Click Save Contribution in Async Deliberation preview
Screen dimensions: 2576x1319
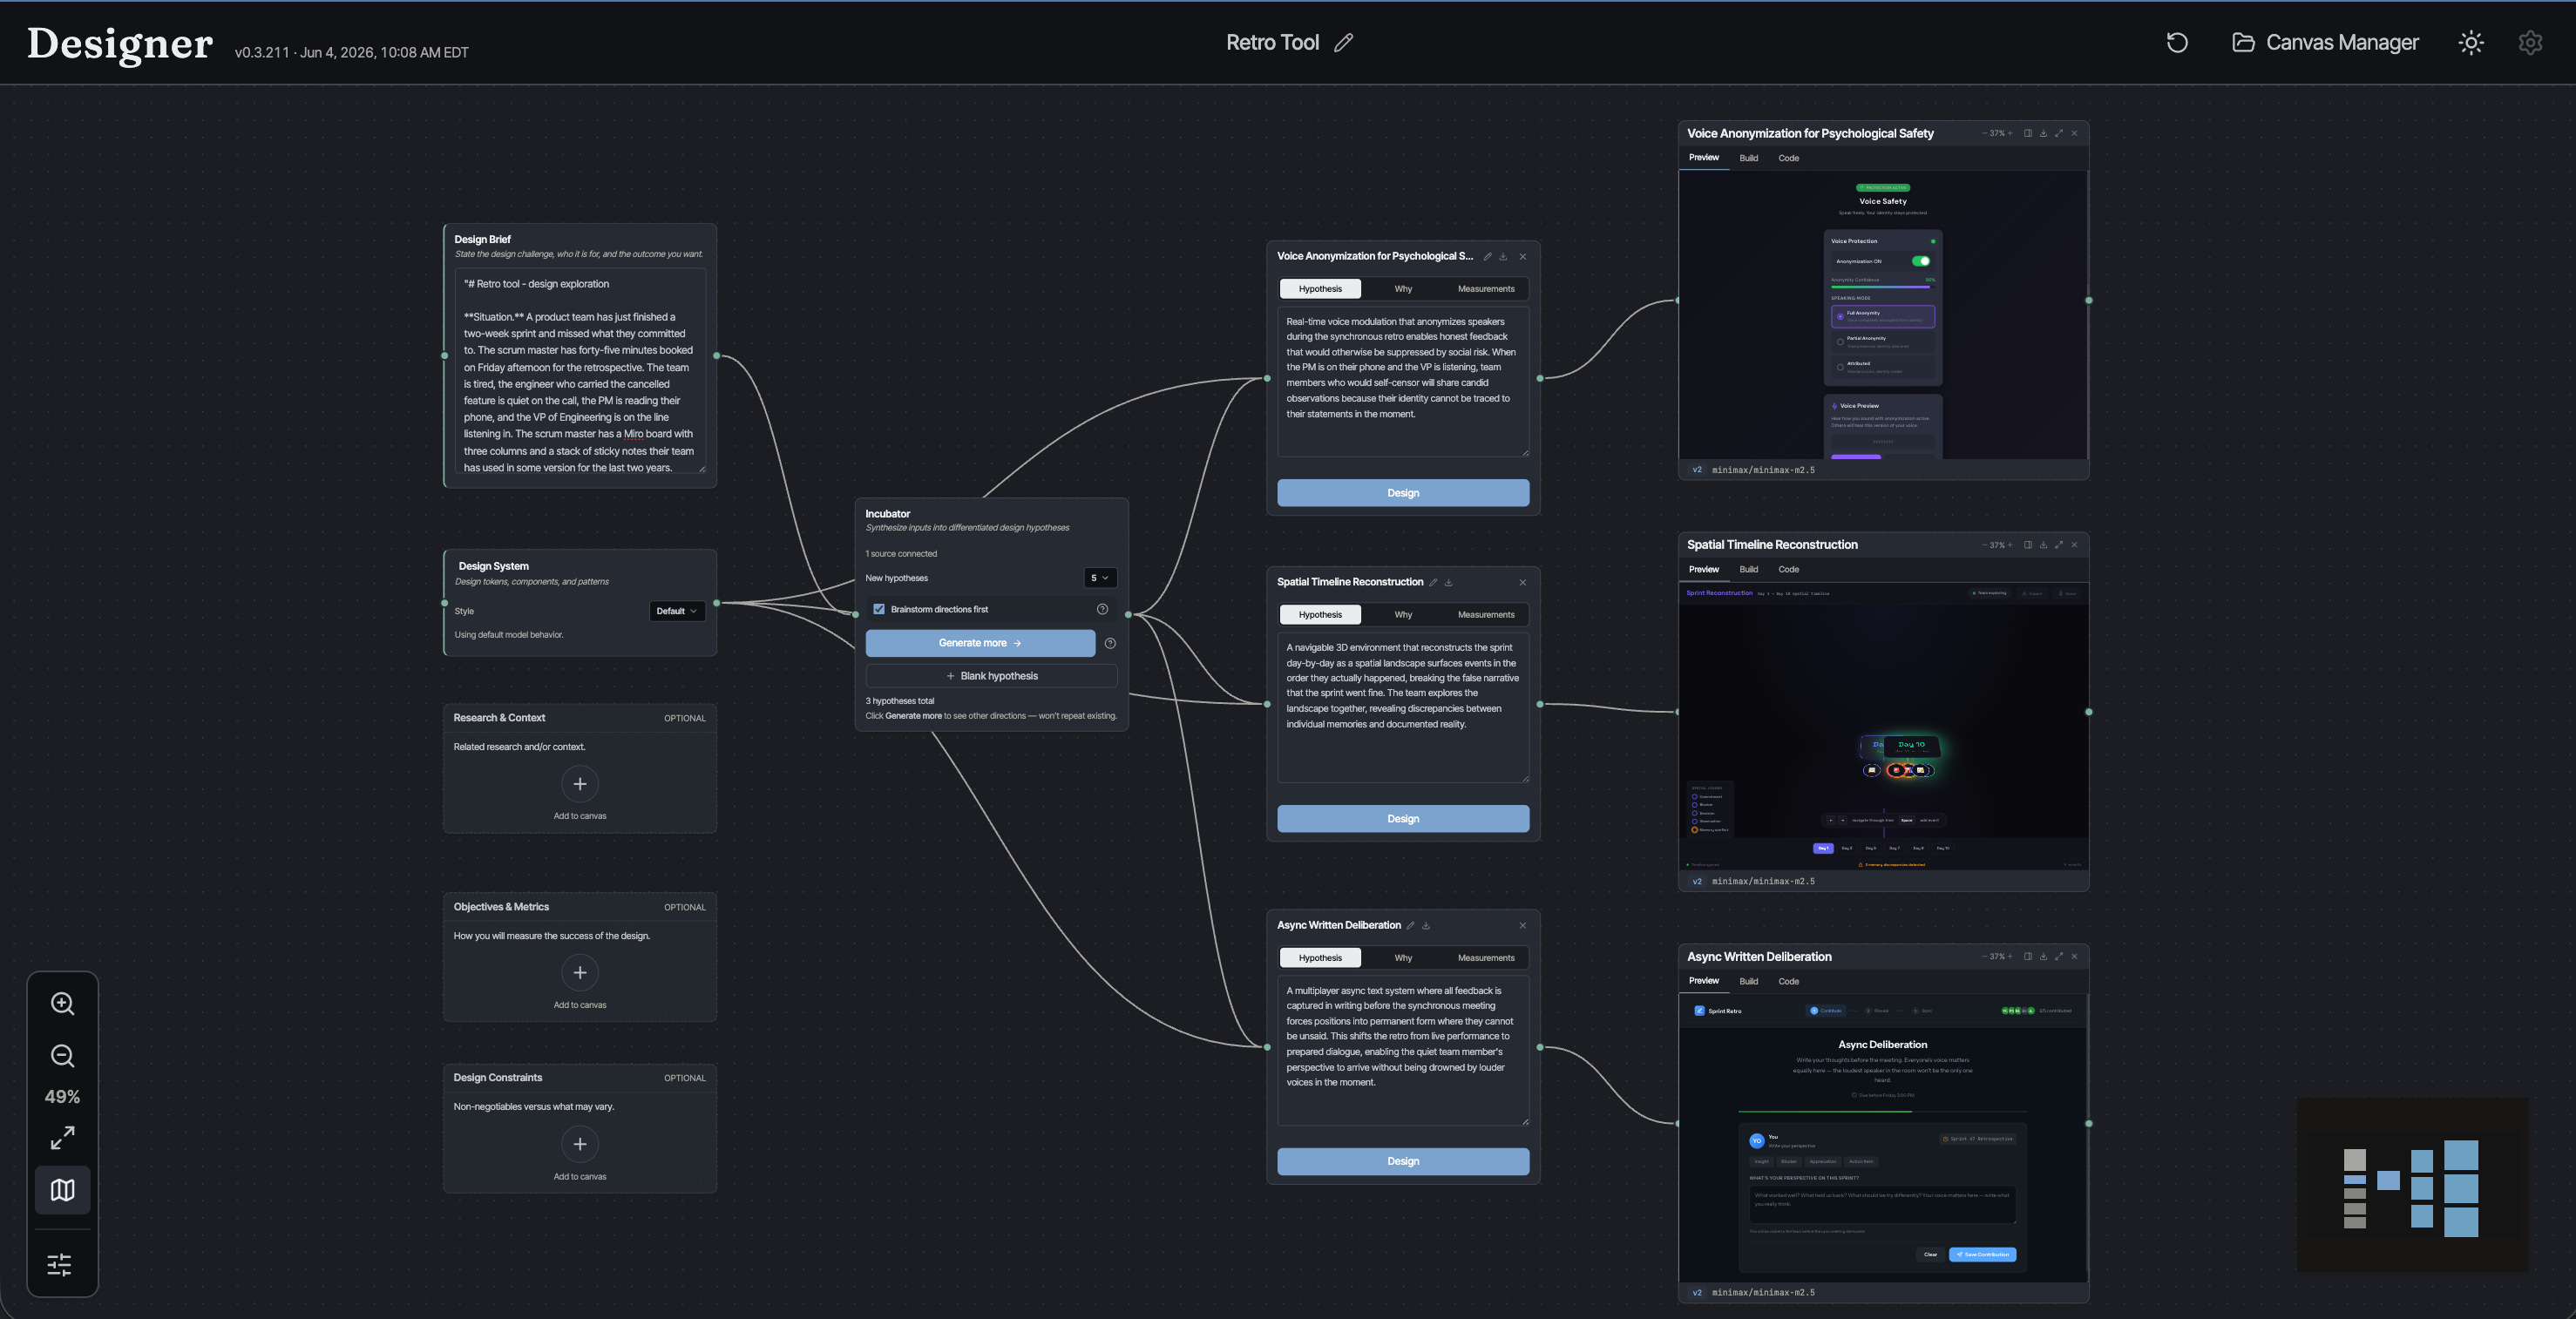(x=1982, y=1254)
